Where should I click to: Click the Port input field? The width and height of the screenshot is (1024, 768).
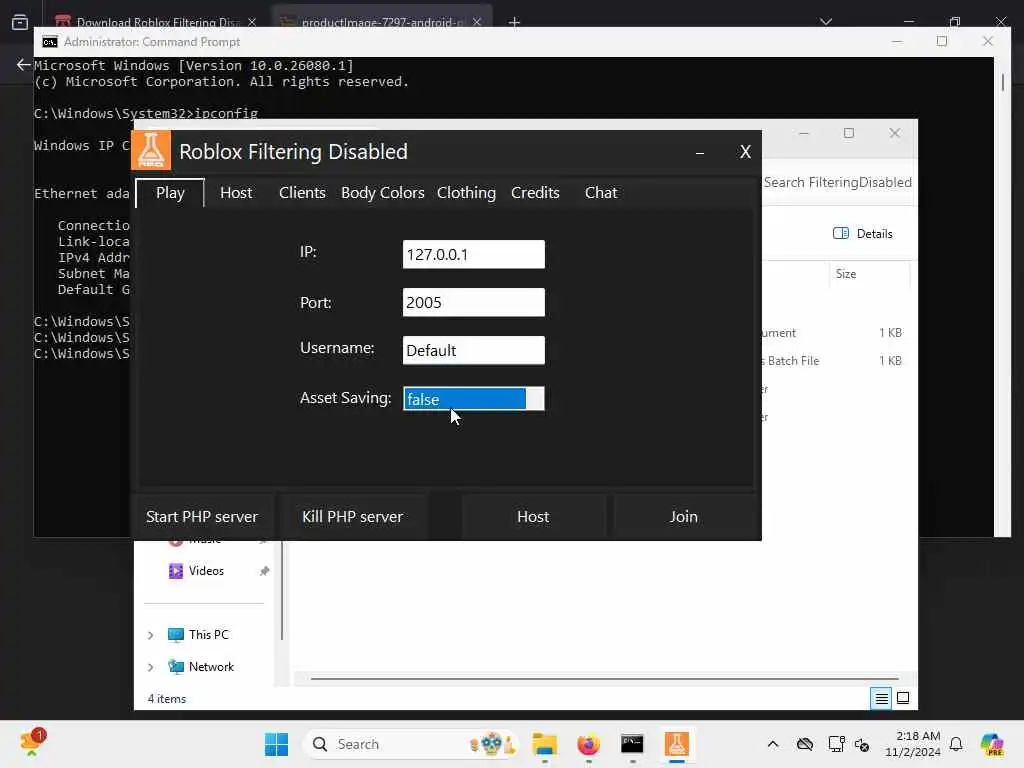[x=473, y=302]
